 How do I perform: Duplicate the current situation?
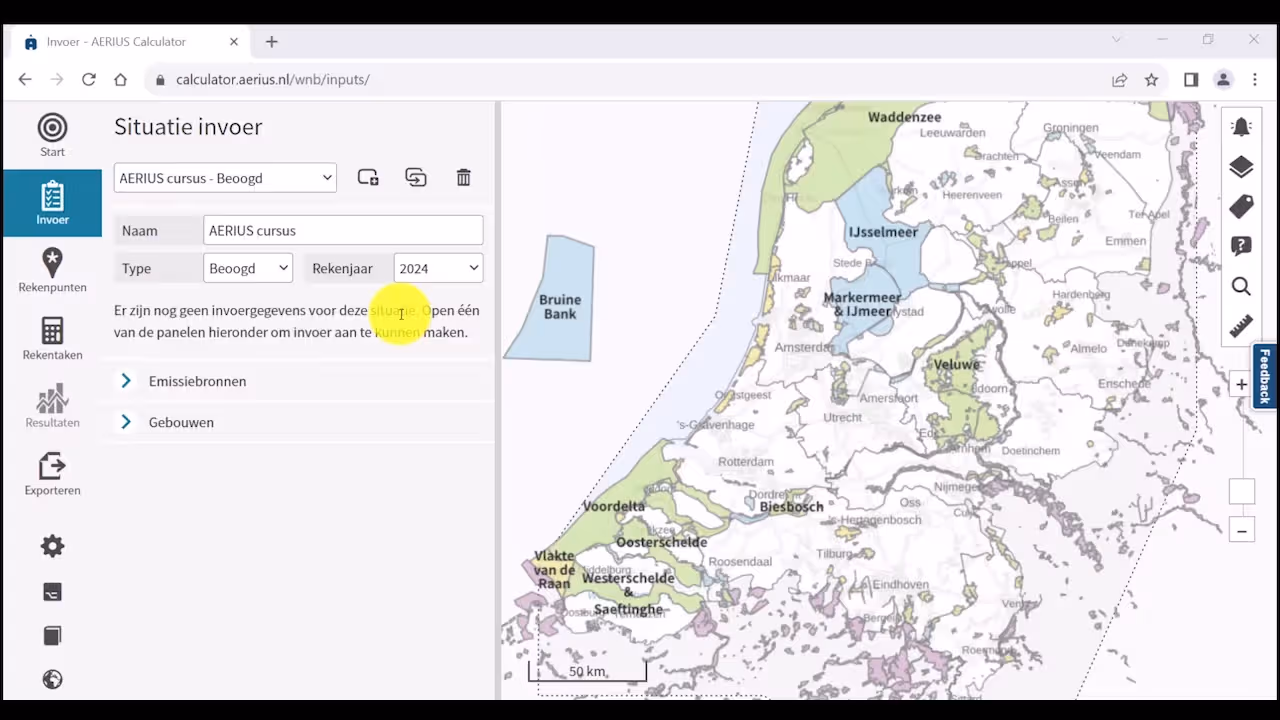[x=416, y=178]
